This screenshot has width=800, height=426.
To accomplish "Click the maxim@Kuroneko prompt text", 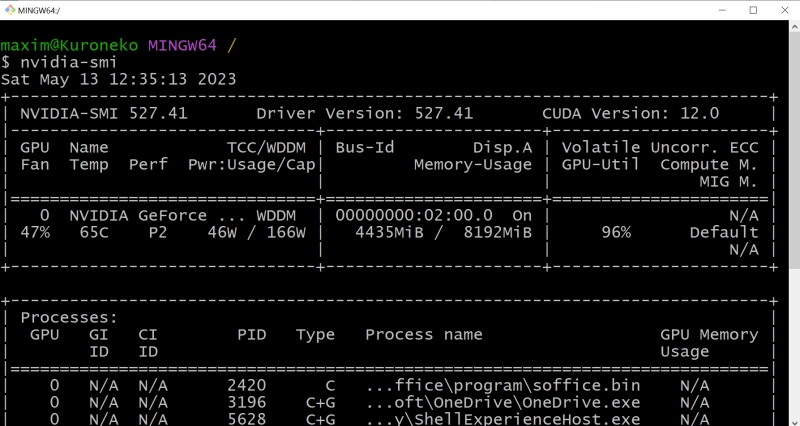I will pos(70,45).
